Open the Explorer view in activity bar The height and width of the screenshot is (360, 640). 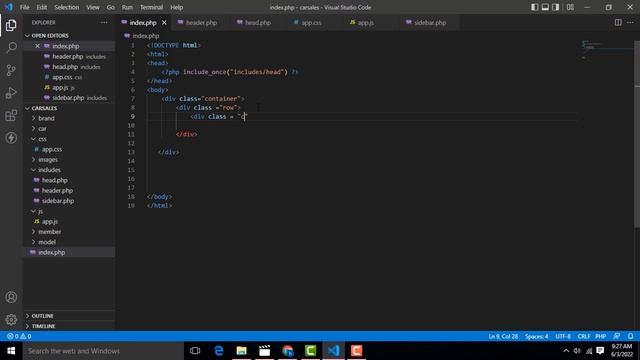[x=11, y=25]
